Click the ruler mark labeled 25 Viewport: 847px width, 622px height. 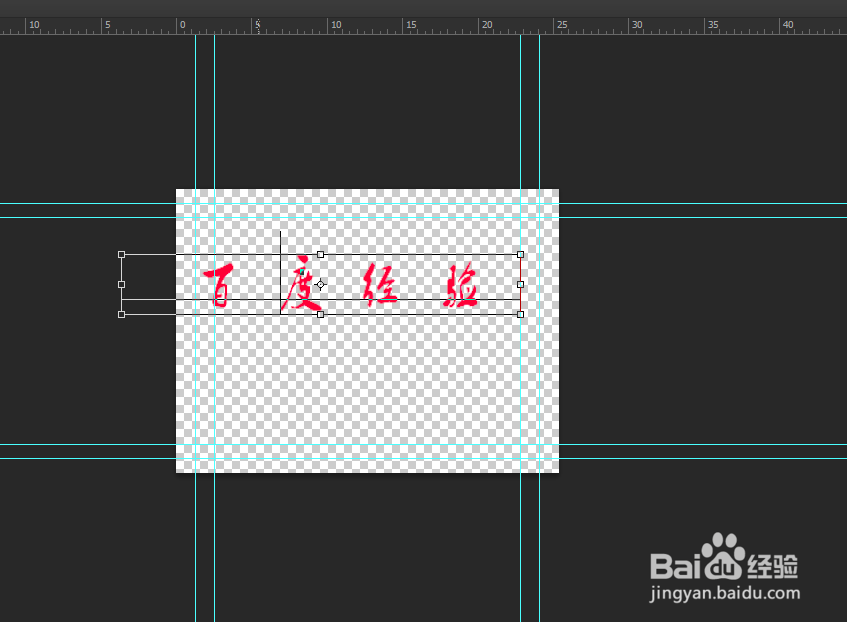click(562, 25)
